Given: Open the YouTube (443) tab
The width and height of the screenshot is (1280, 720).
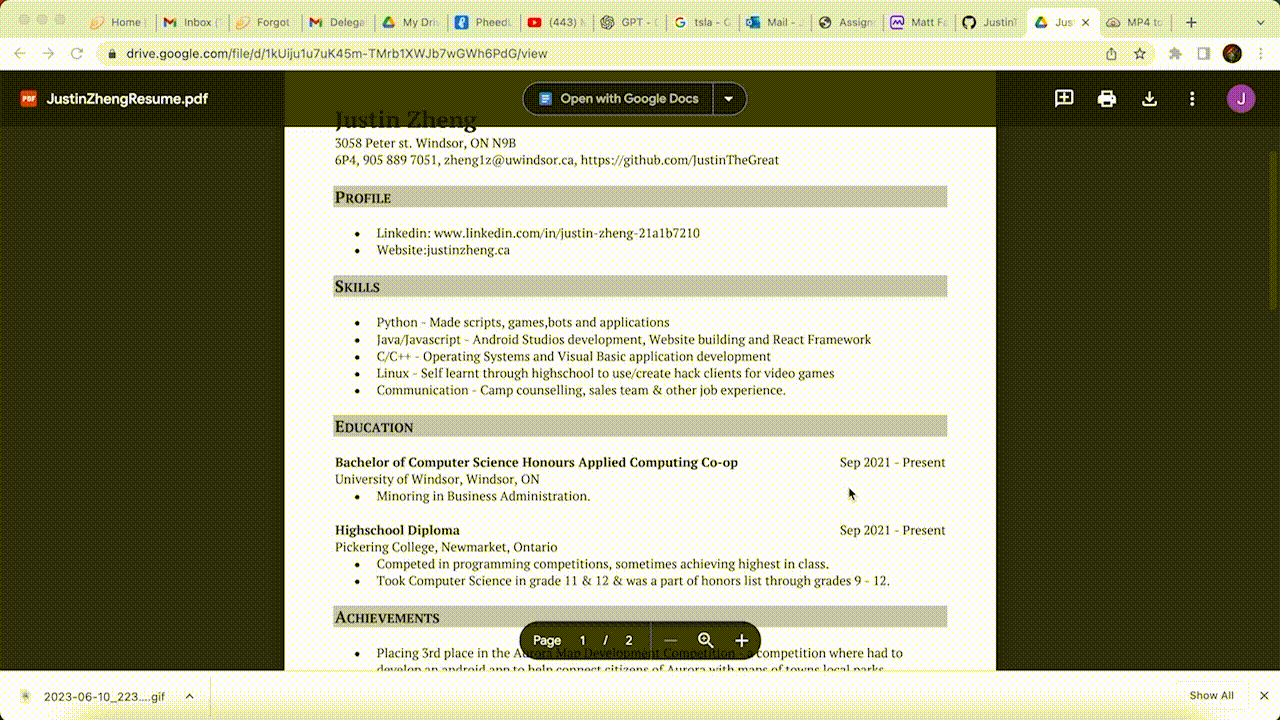Looking at the screenshot, I should tap(555, 22).
